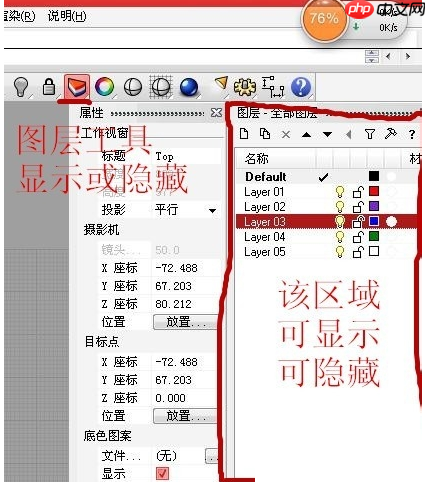The image size is (426, 482).
Task: Change the Layer 01 red color swatch
Action: pos(374,191)
